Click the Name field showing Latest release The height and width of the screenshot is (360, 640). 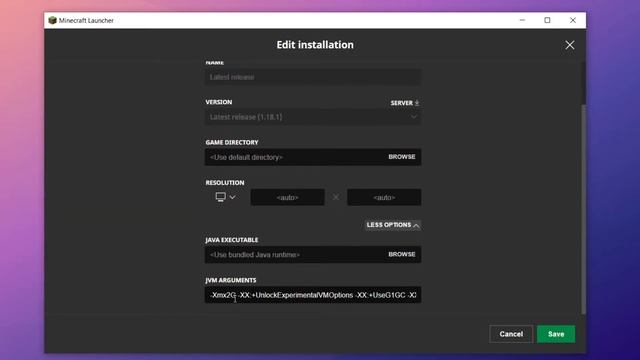pos(313,77)
